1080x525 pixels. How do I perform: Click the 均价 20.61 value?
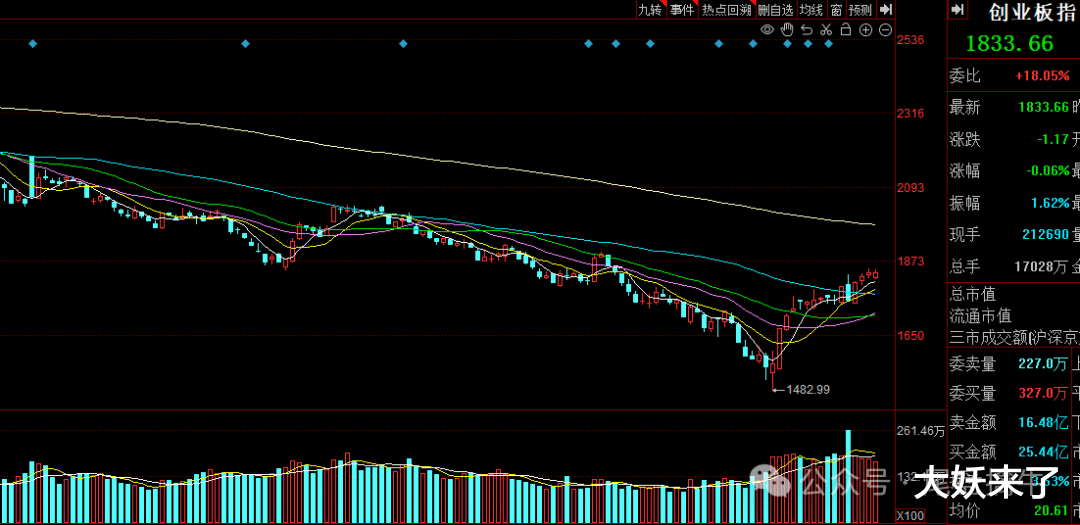coord(1052,511)
